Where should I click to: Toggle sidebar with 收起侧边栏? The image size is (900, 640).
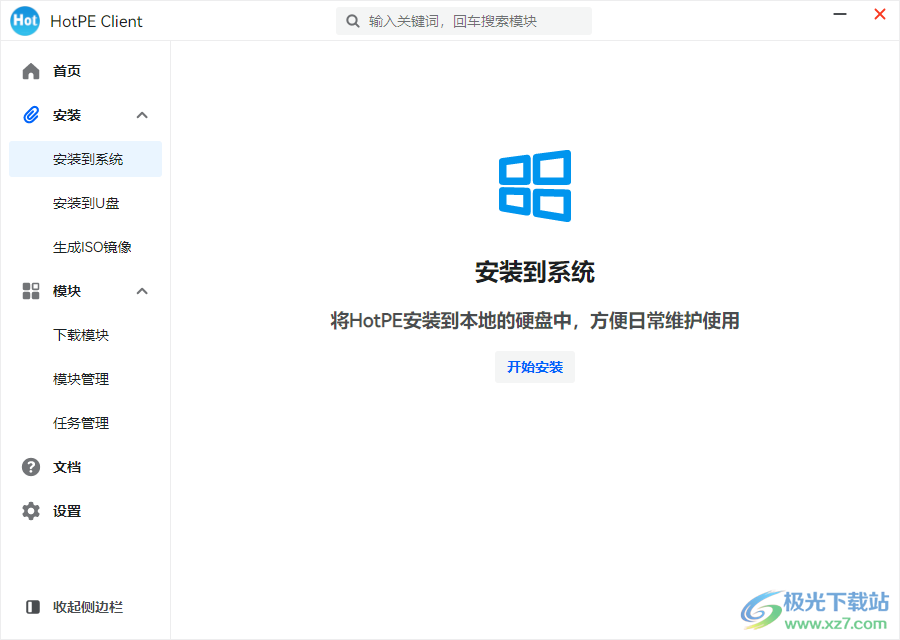[x=88, y=607]
